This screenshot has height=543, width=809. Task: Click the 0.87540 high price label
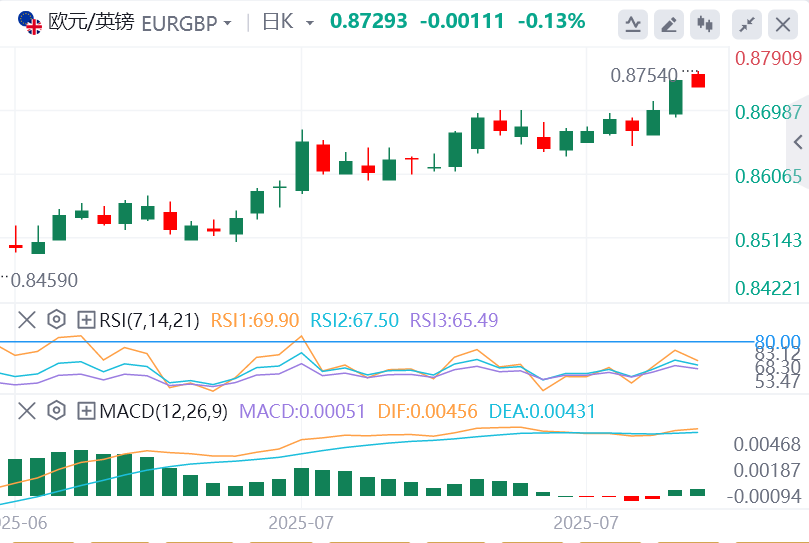point(644,75)
